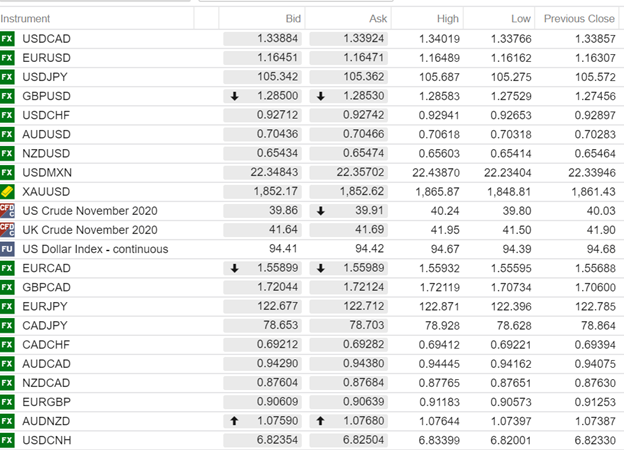The width and height of the screenshot is (624, 450).
Task: Sort by the Instrument column header
Action: (26, 19)
